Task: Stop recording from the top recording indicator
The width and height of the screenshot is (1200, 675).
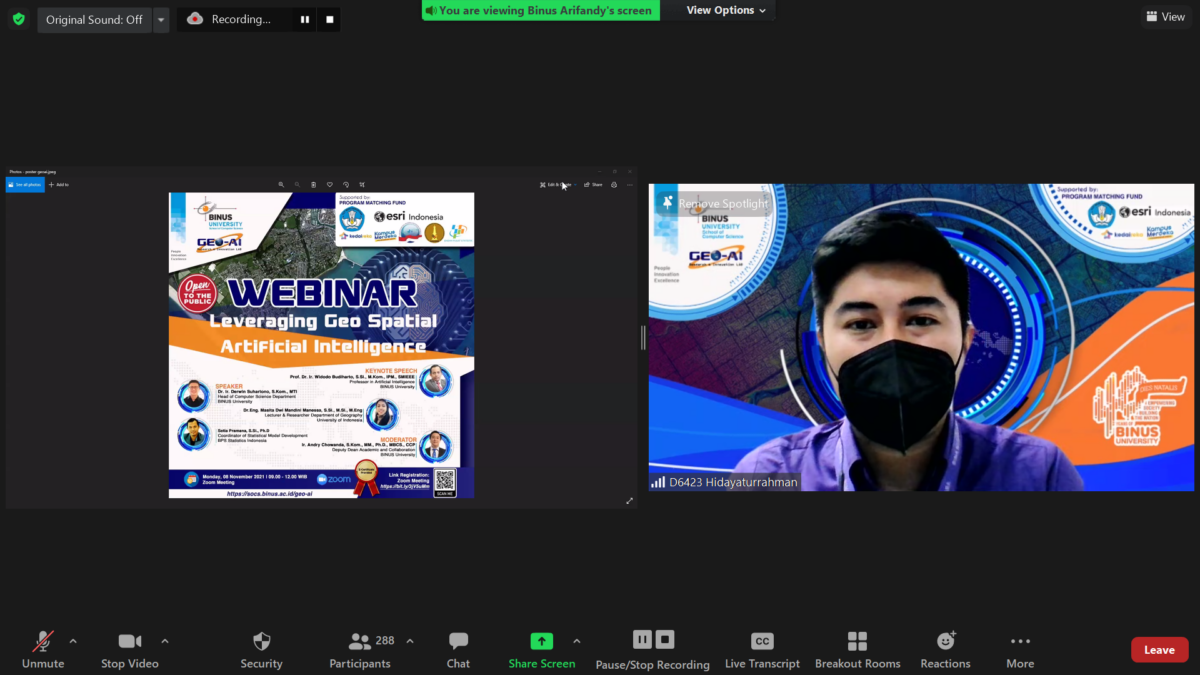Action: 330,19
